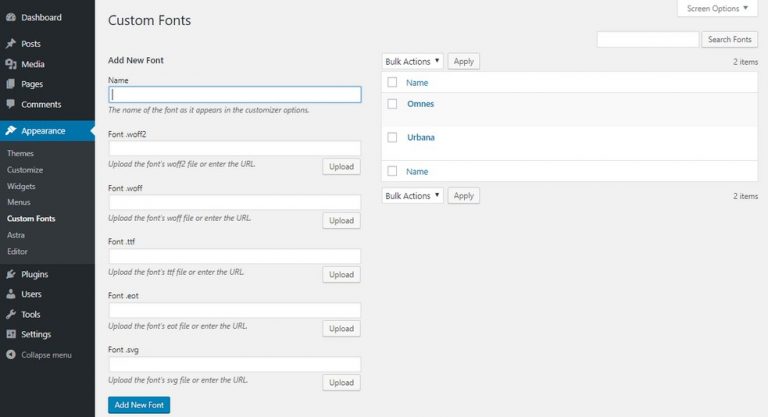Click the Posts pushpin icon
The image size is (768, 417).
pos(11,44)
